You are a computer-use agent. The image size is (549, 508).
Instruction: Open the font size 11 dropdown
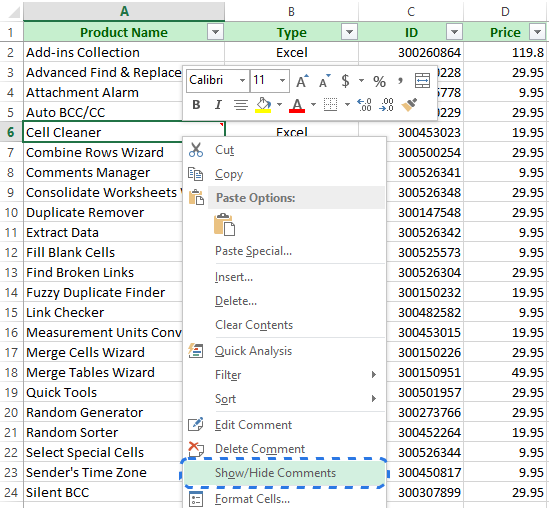pos(282,81)
